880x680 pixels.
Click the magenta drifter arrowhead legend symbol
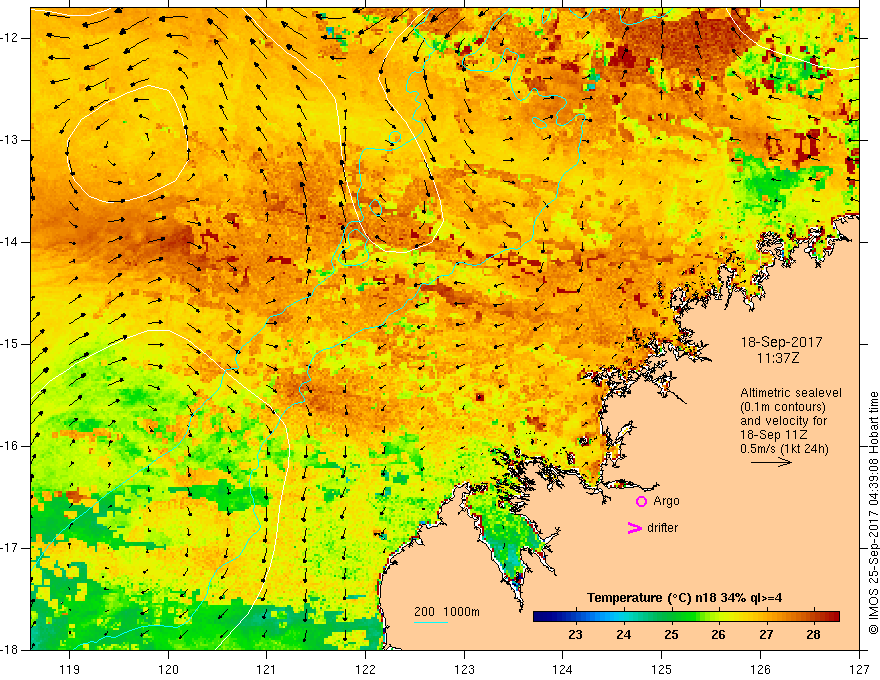click(x=635, y=528)
